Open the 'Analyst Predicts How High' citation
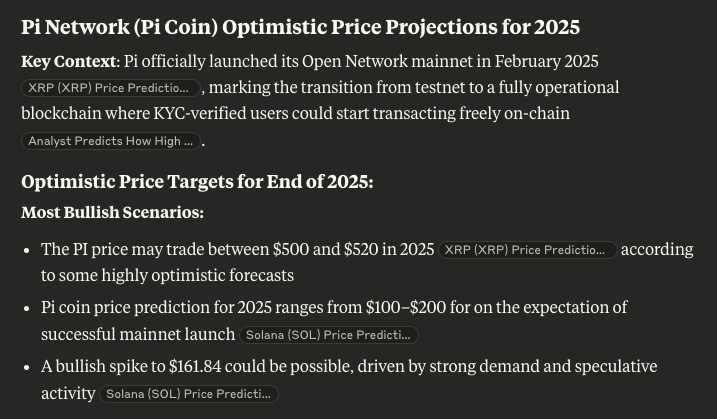The width and height of the screenshot is (717, 419). (111, 141)
